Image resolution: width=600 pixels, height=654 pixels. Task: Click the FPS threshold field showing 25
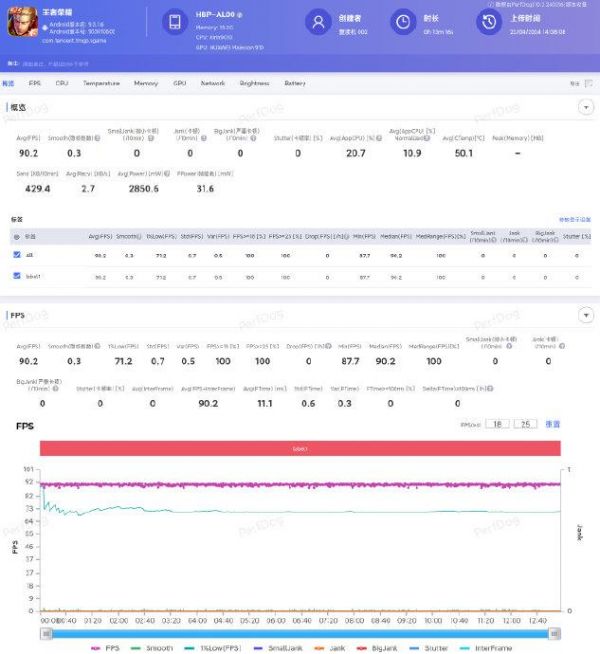click(x=526, y=425)
